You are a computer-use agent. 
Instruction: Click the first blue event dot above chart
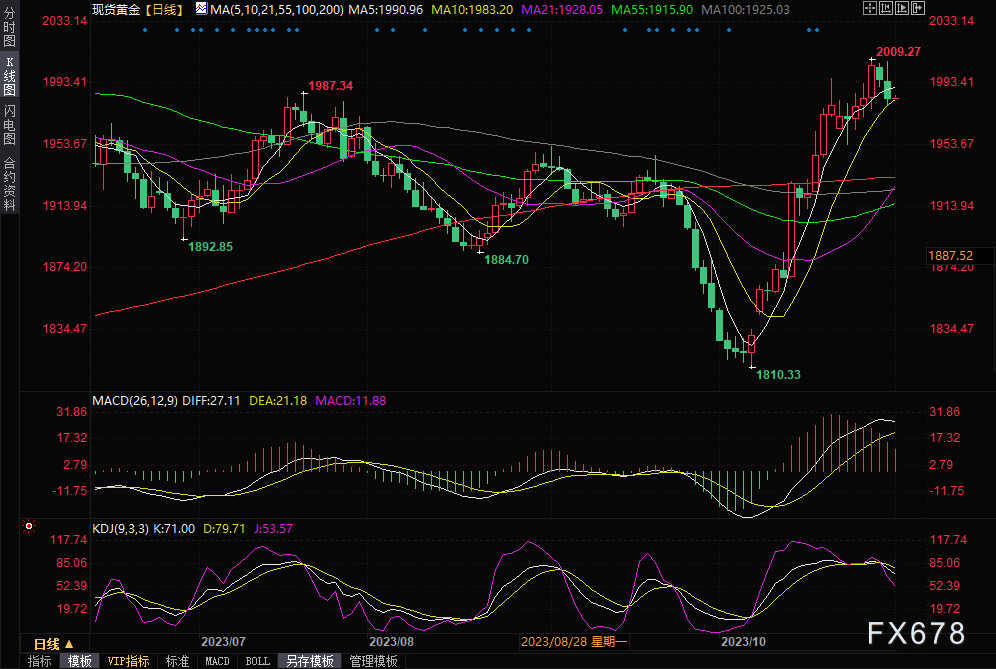tap(145, 29)
